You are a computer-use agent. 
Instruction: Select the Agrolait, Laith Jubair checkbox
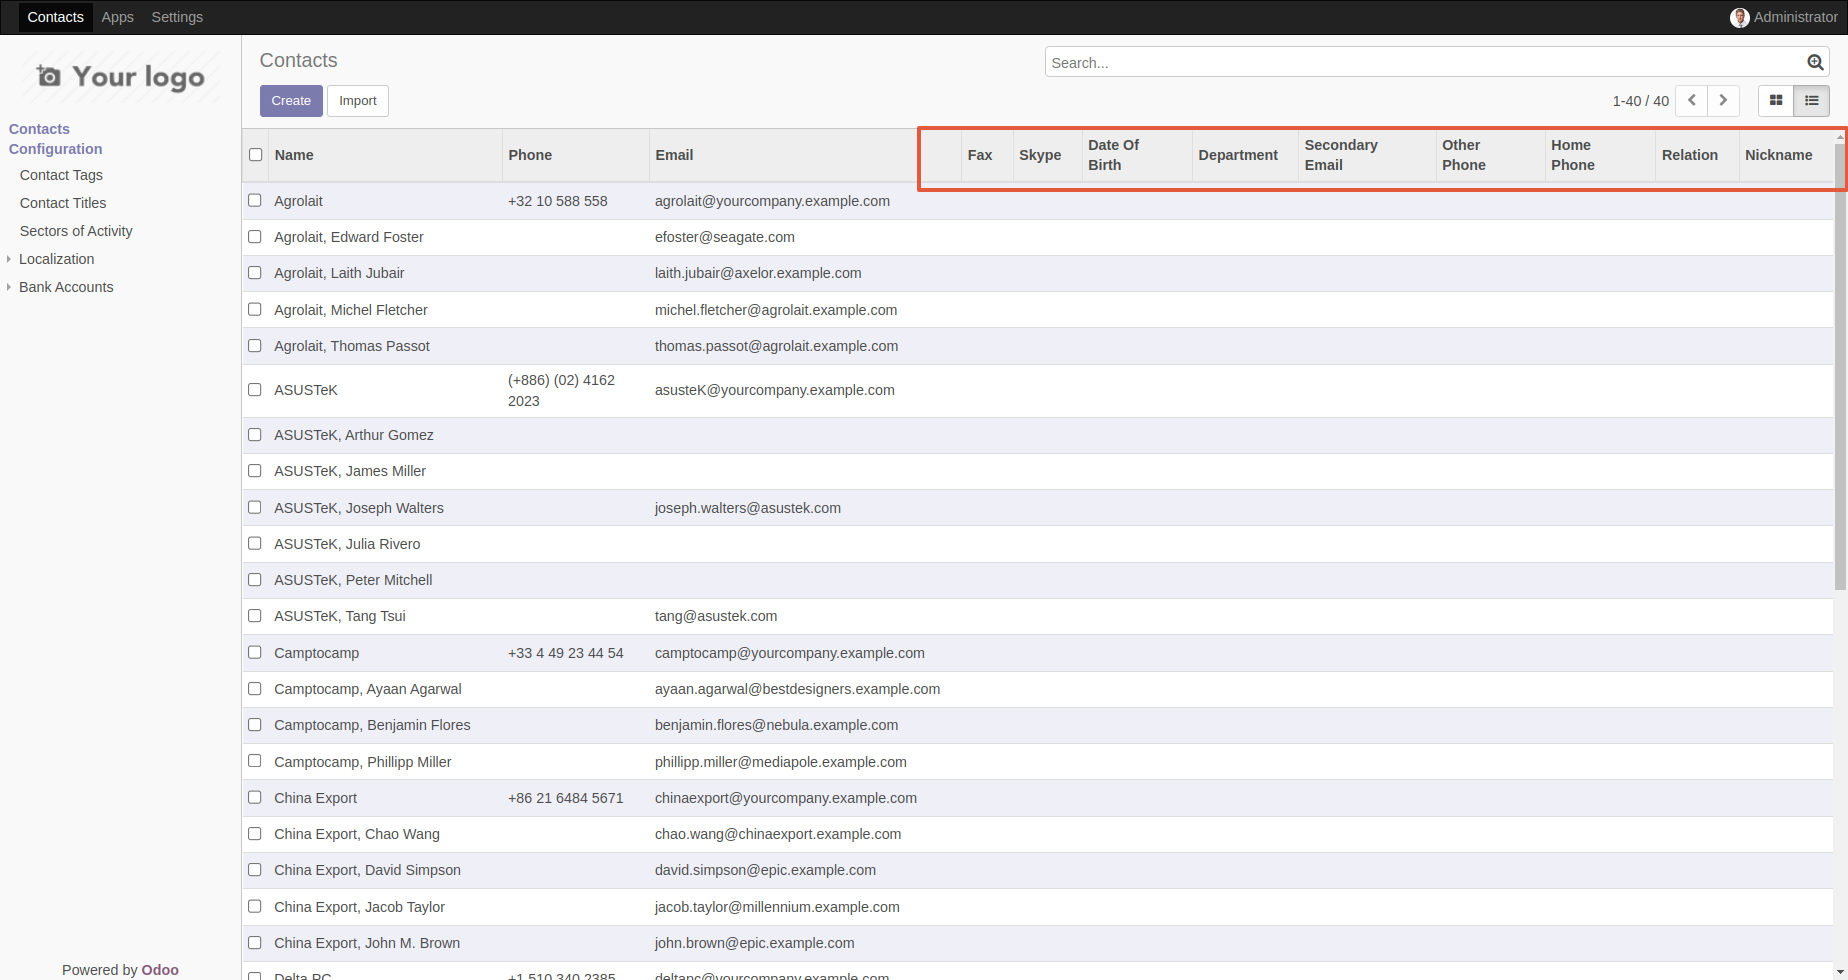pyautogui.click(x=255, y=273)
